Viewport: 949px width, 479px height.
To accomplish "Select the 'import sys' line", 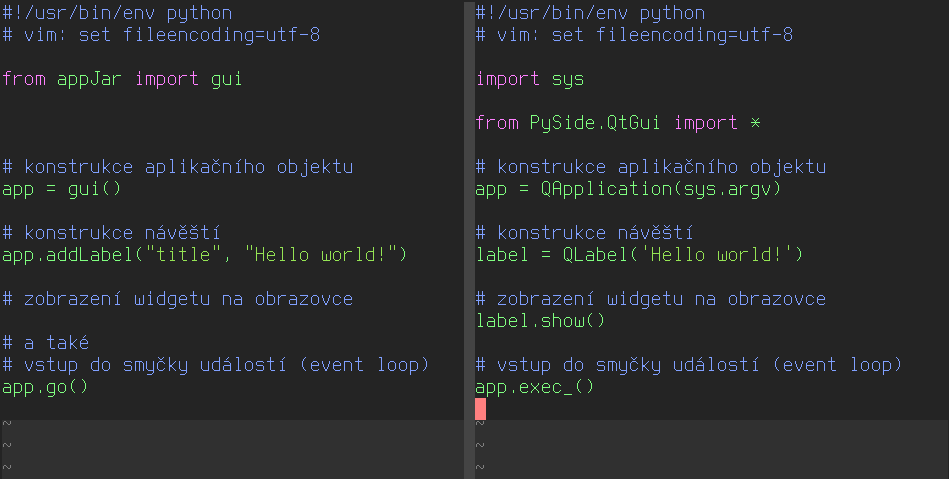I will [x=530, y=79].
